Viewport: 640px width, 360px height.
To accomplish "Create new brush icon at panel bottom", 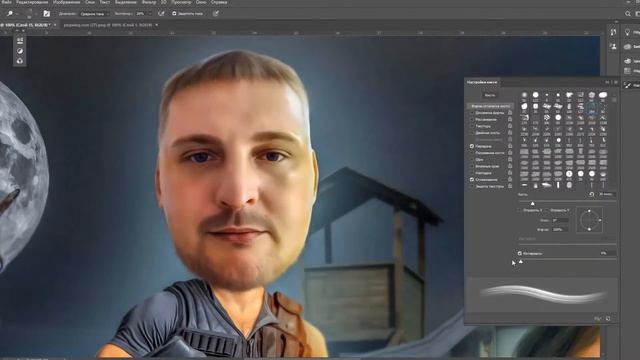I will click(608, 318).
